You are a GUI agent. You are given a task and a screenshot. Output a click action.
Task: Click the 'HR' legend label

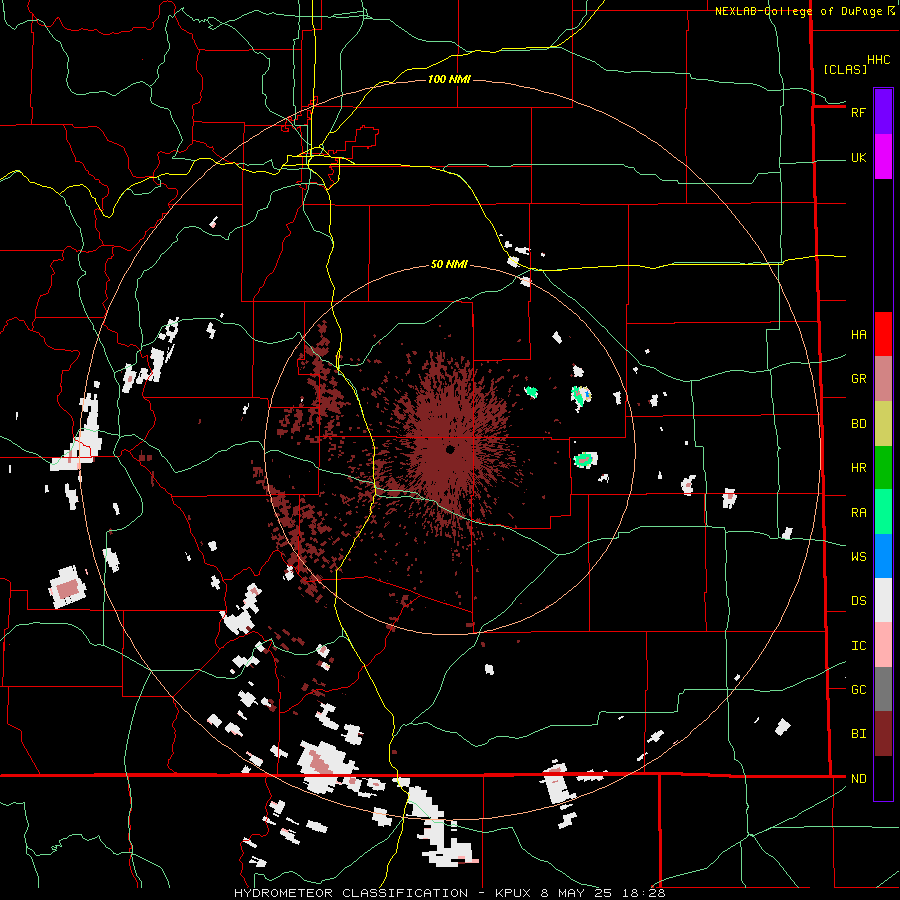coord(858,468)
